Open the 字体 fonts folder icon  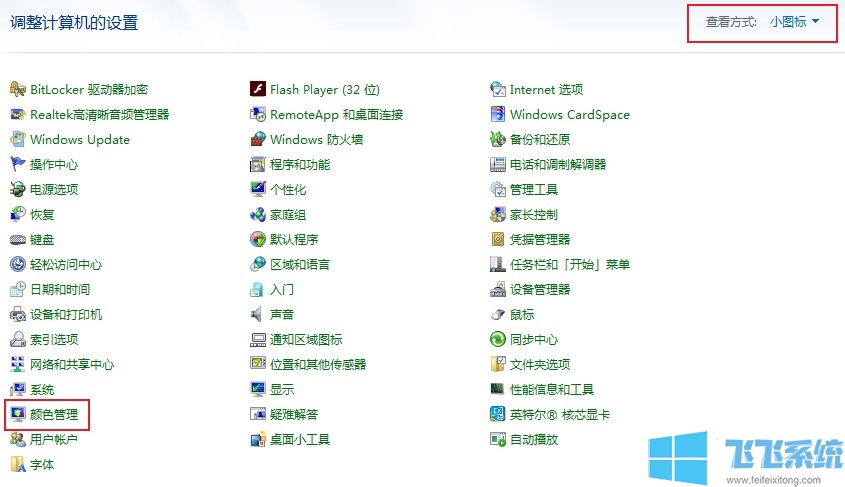click(18, 465)
